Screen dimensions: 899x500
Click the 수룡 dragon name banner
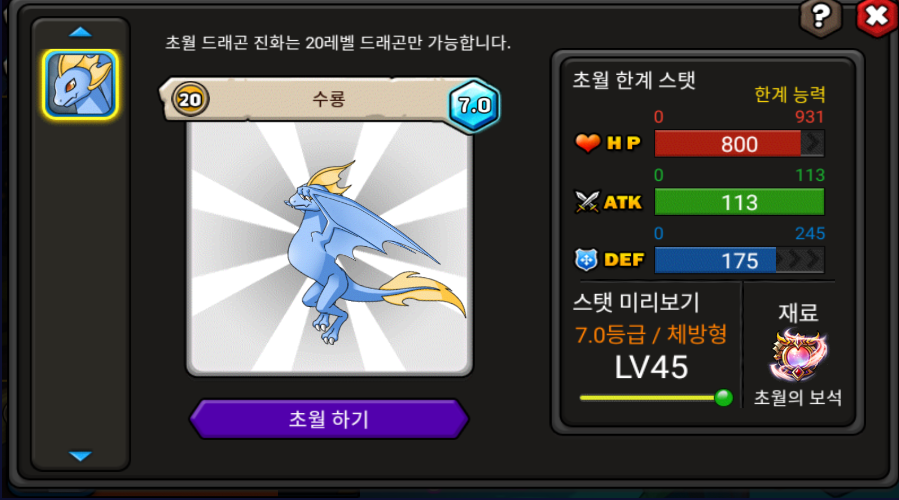coord(329,99)
